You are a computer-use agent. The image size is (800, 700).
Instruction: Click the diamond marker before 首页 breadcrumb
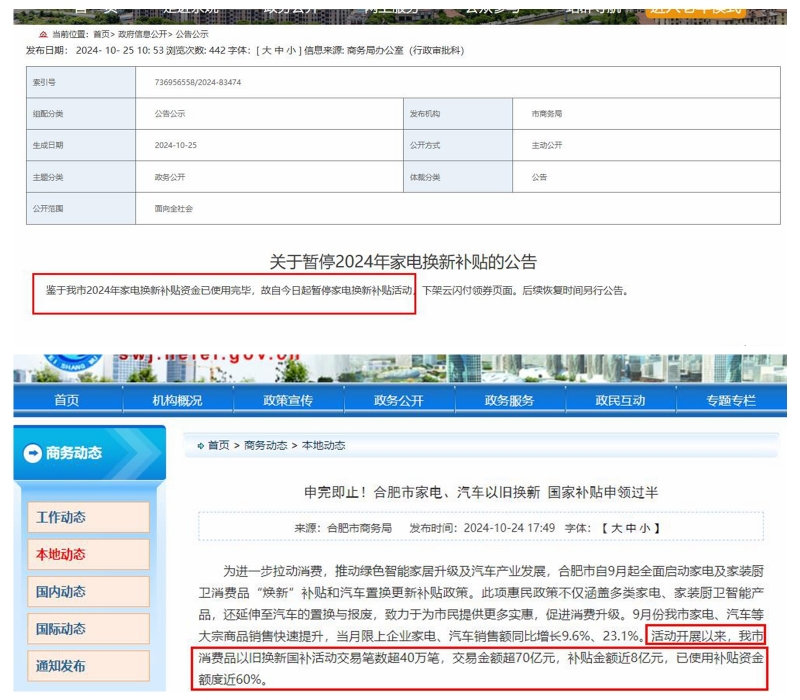point(201,447)
